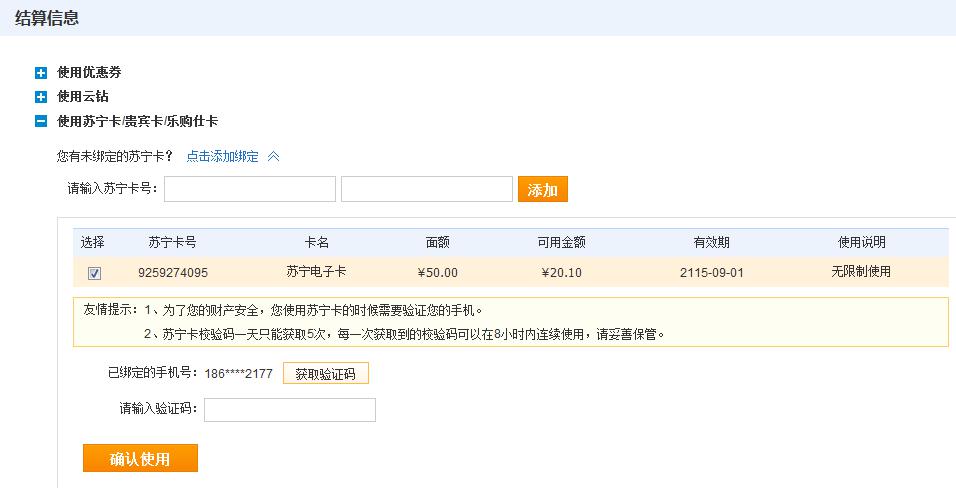Collapse the 使用苏宁卡/贵宾卡/乐购仕卡 minus icon
This screenshot has width=956, height=488.
coord(41,121)
